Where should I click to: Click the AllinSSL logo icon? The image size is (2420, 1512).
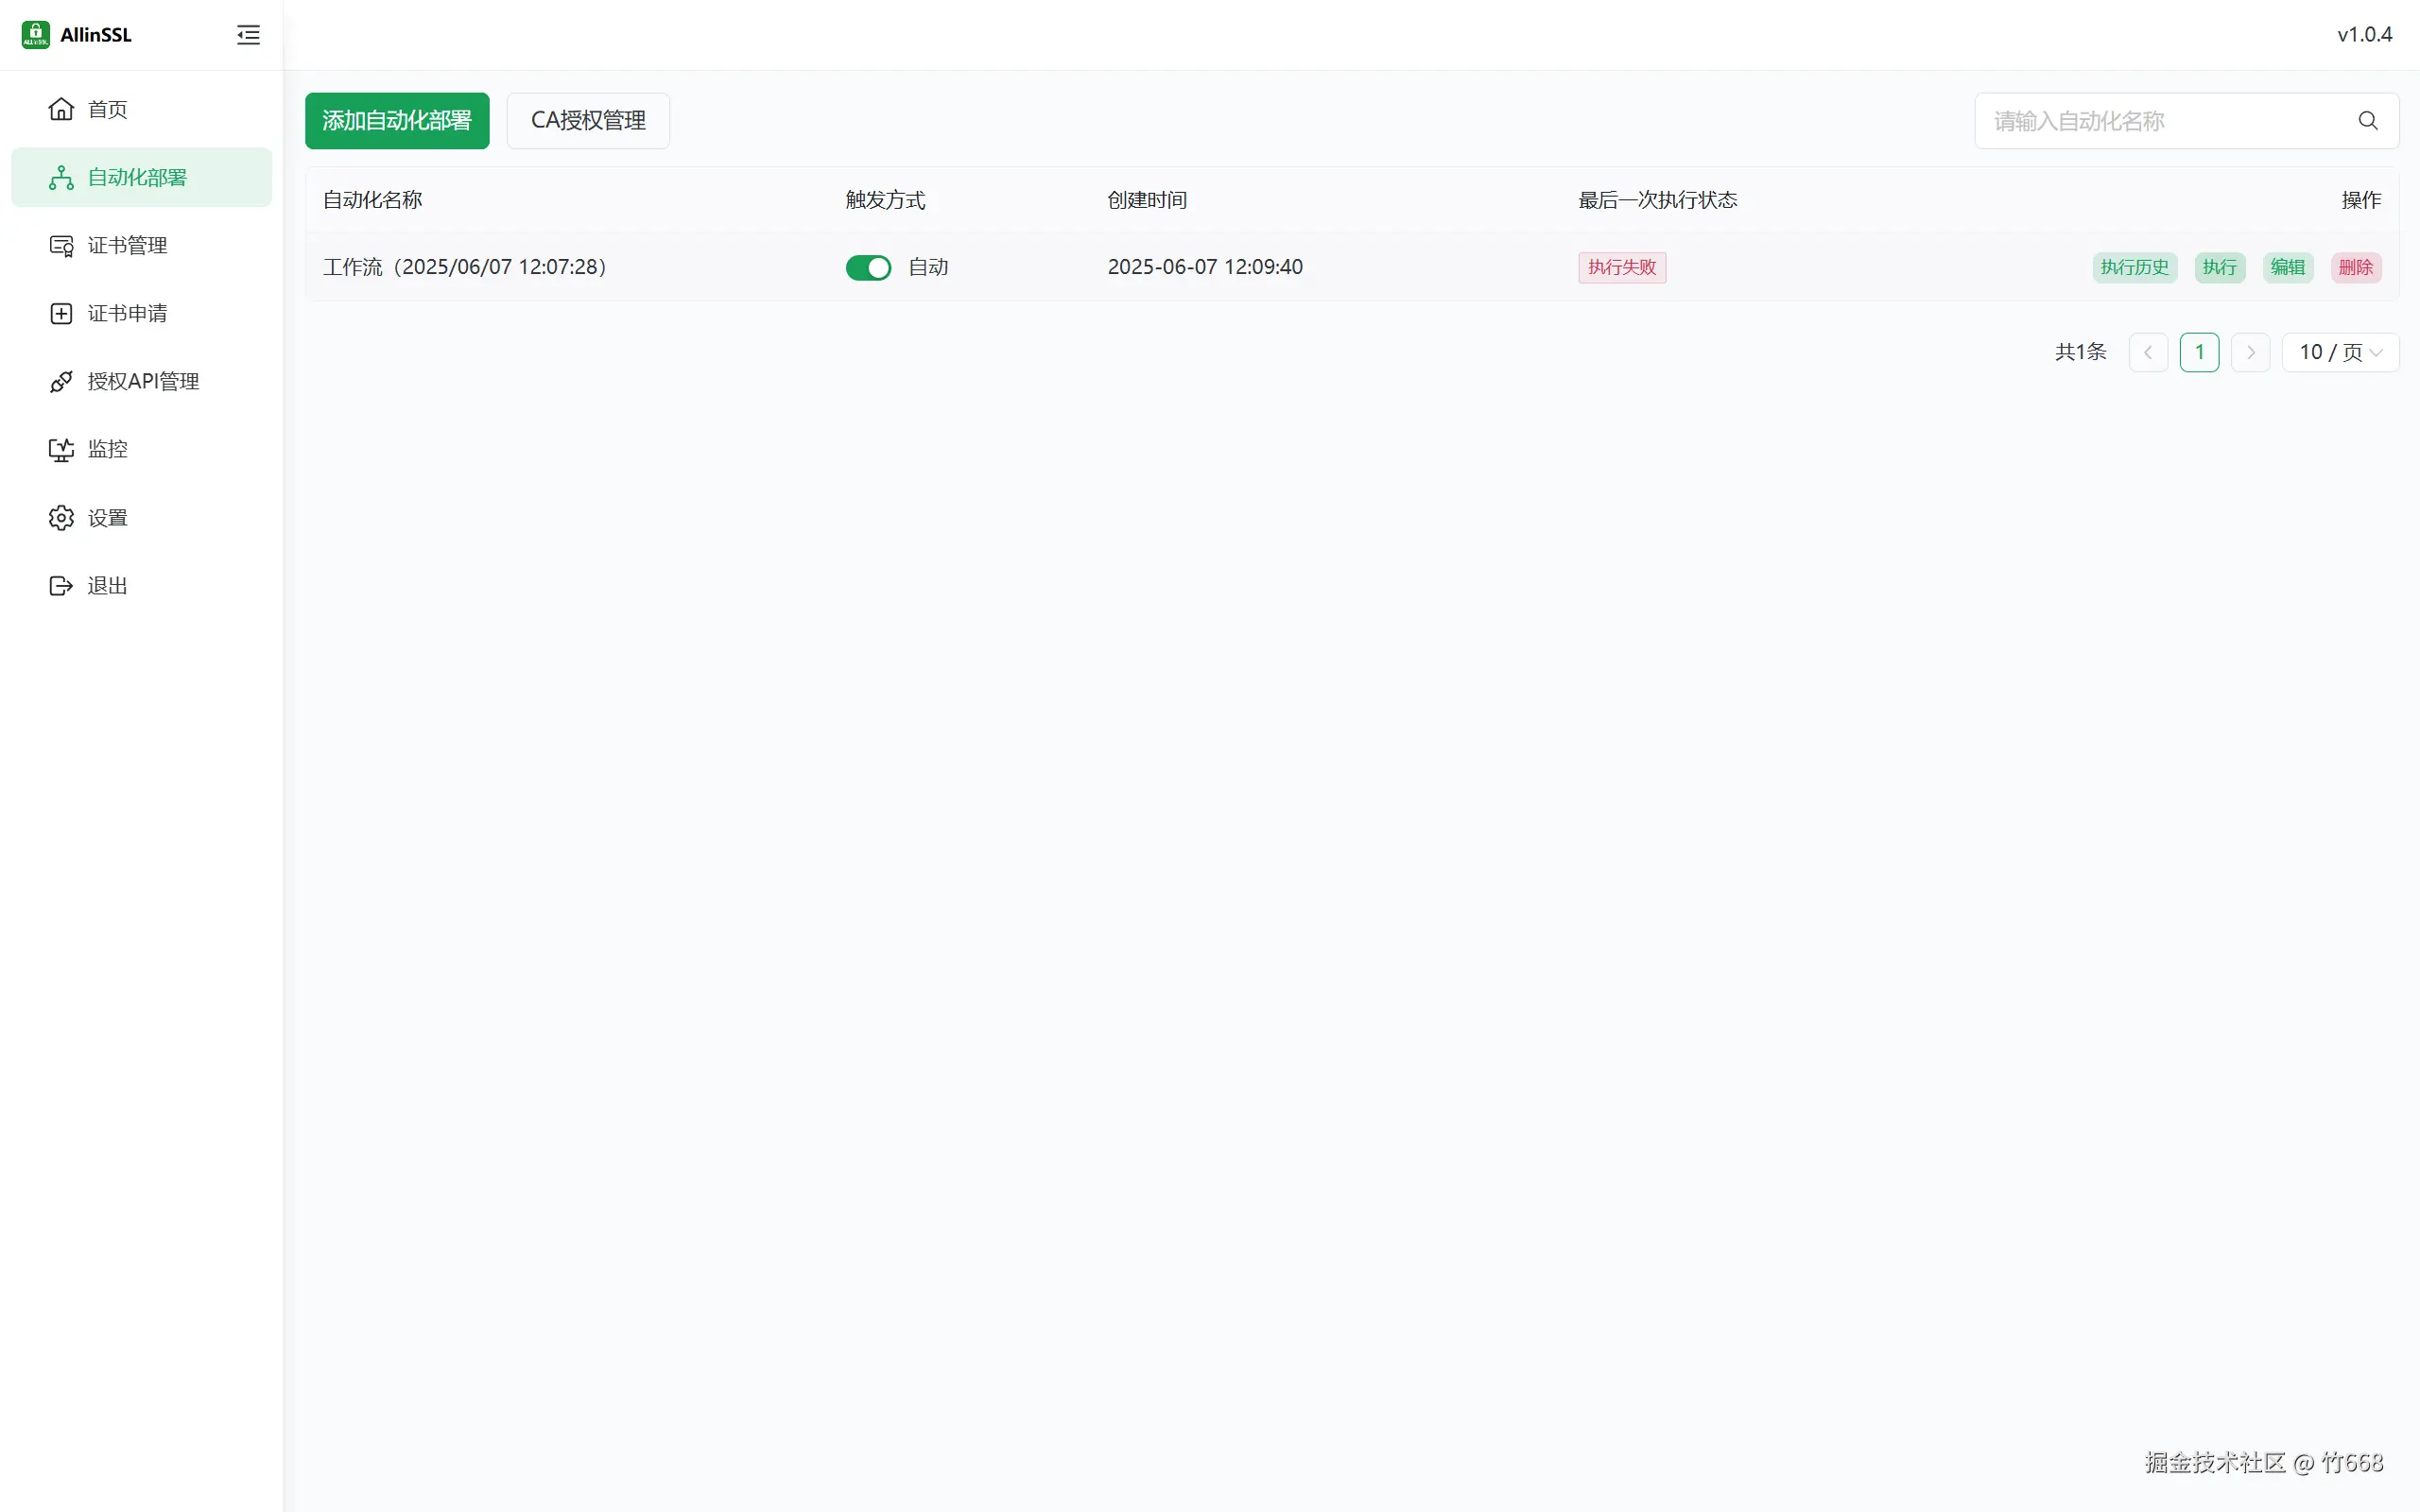35,35
